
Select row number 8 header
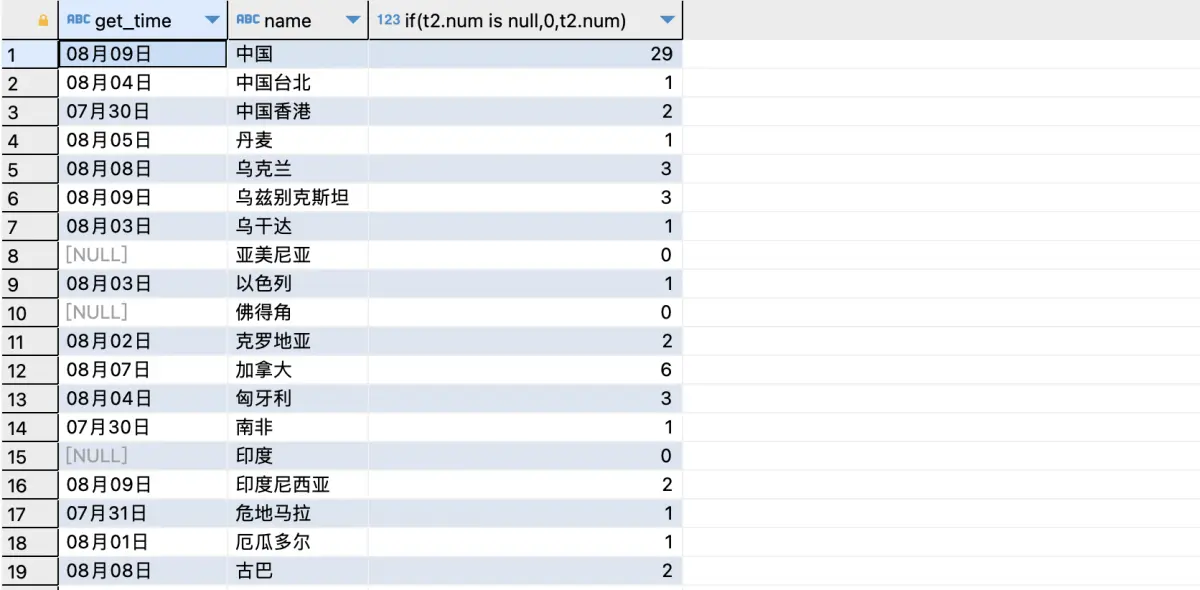(29, 255)
